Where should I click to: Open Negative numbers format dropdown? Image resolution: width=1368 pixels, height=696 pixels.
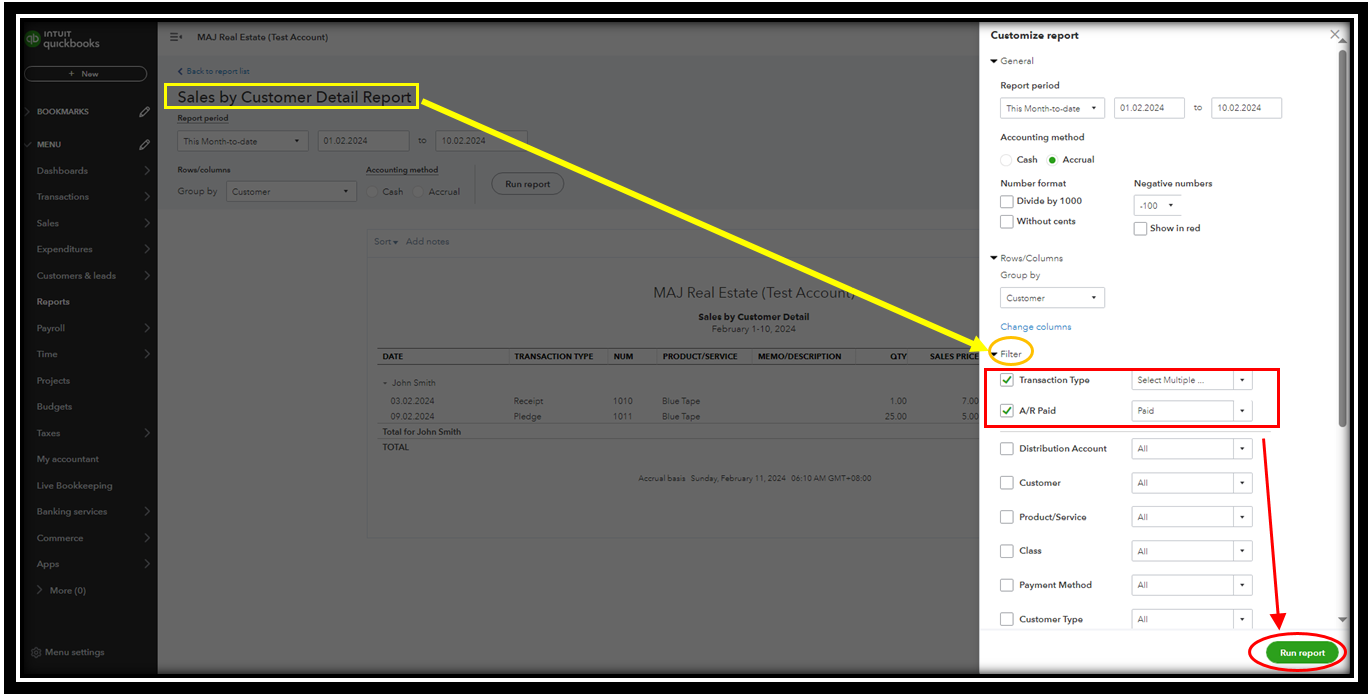1157,205
